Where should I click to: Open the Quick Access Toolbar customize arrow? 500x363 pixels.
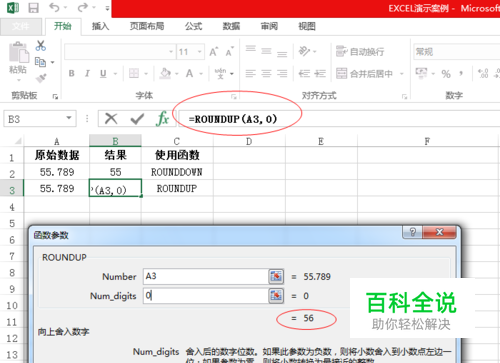click(x=107, y=8)
